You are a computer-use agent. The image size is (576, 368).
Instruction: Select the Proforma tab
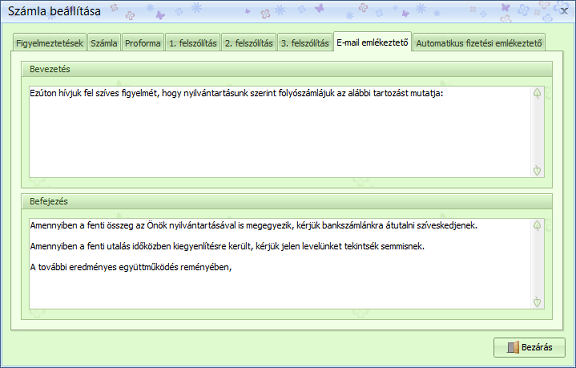(143, 43)
